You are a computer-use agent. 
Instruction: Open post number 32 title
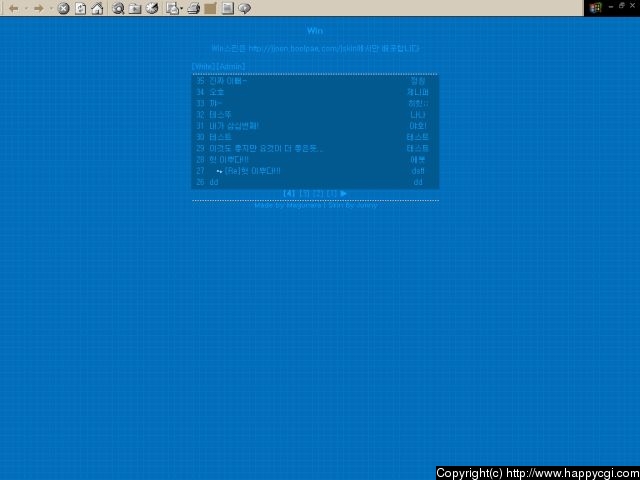coord(220,115)
